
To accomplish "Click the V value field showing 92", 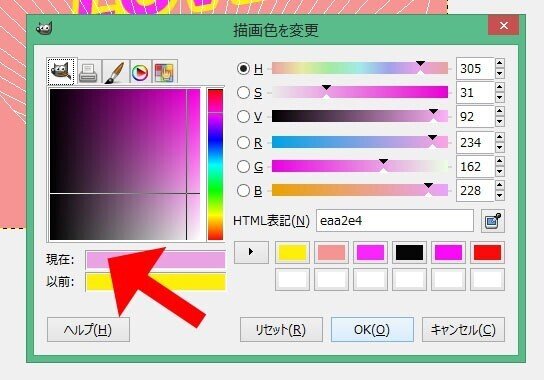I will click(475, 116).
